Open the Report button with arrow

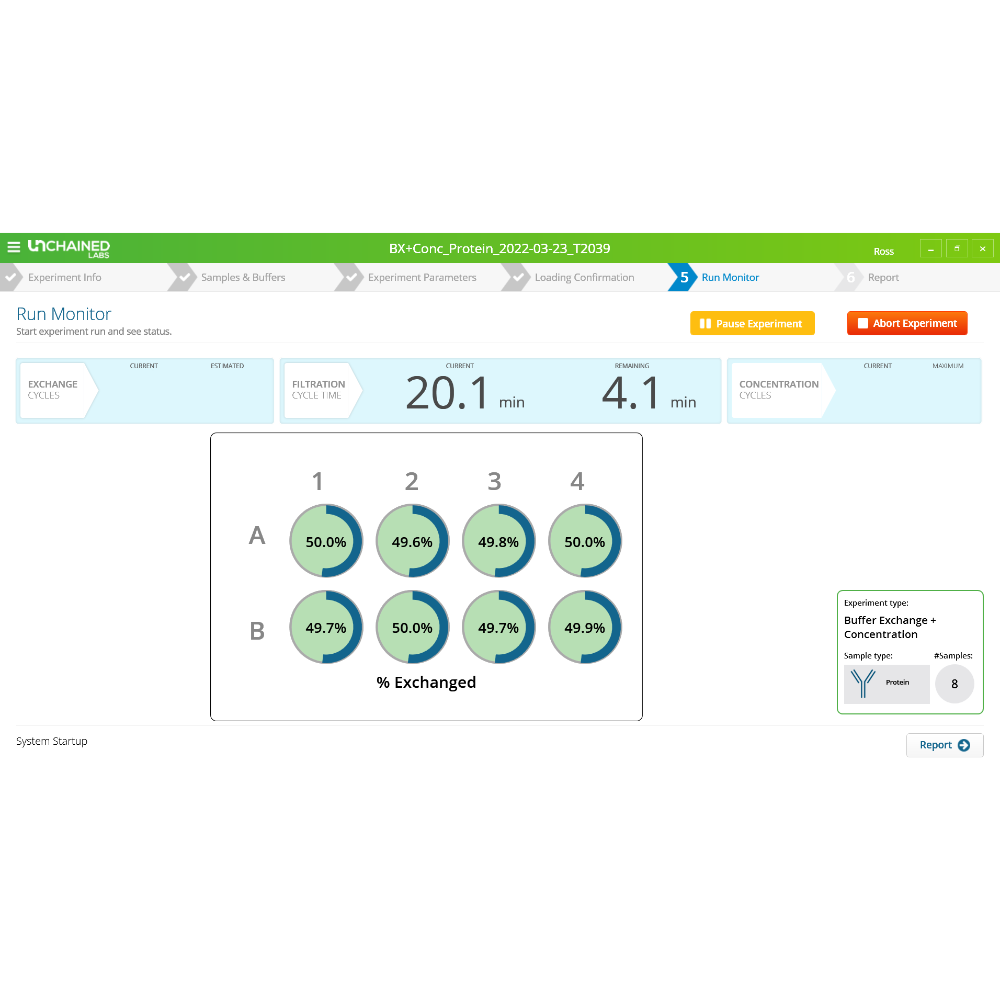944,745
